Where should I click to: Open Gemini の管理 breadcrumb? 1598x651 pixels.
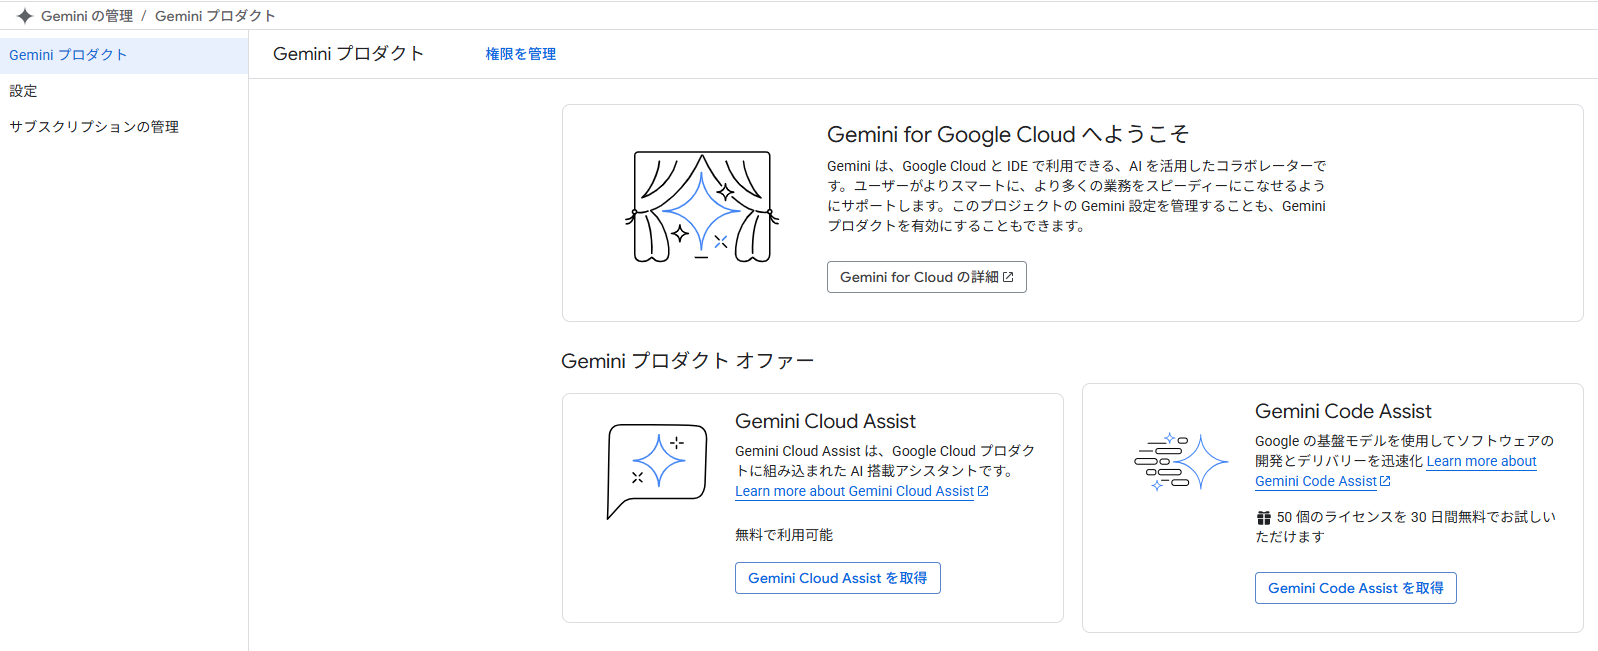click(87, 16)
